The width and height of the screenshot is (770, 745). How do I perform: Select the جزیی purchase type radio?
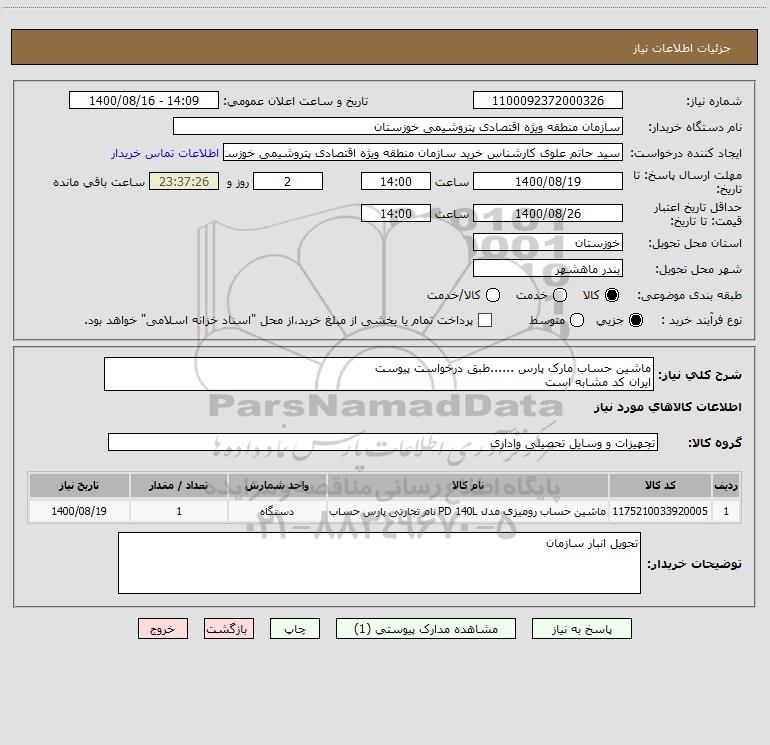point(635,320)
